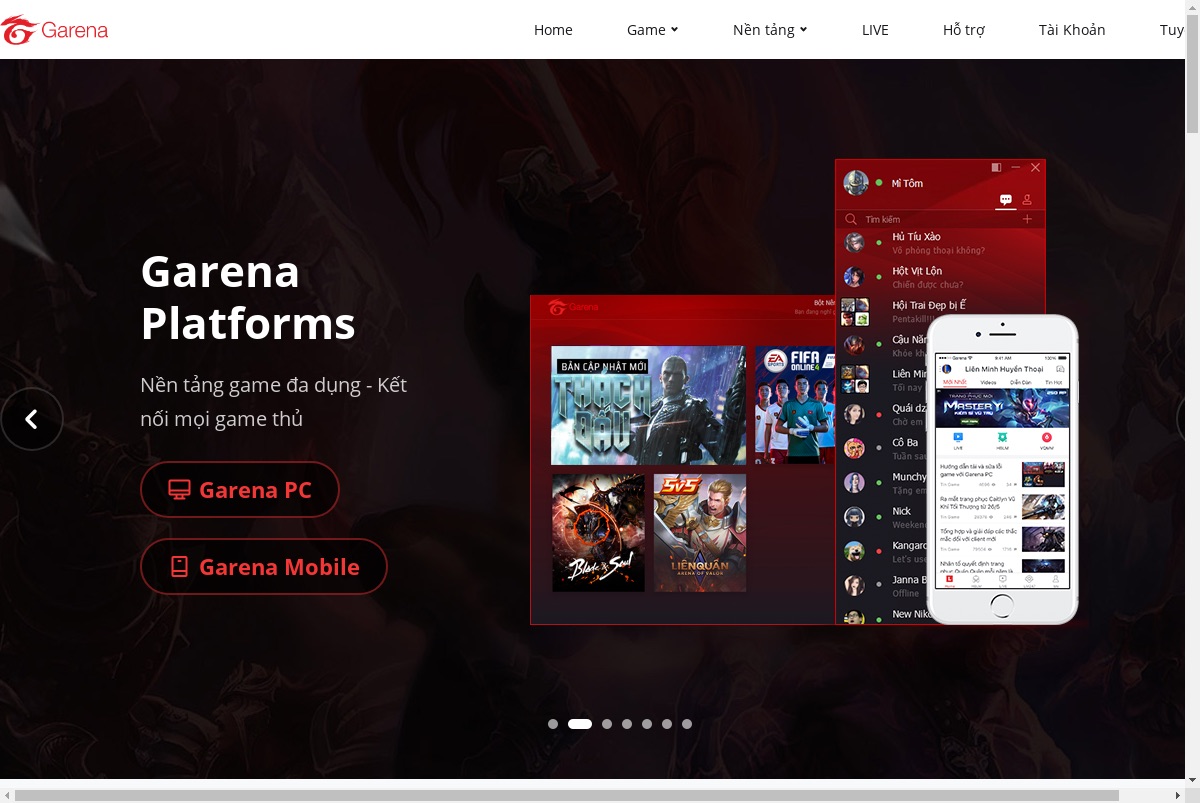Switch to the sixth carousel slide dot

[x=667, y=724]
